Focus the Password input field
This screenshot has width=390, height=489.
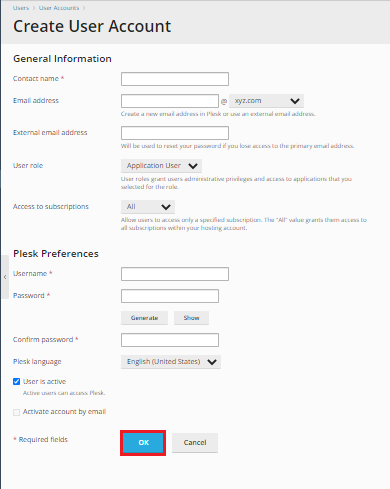(x=170, y=296)
